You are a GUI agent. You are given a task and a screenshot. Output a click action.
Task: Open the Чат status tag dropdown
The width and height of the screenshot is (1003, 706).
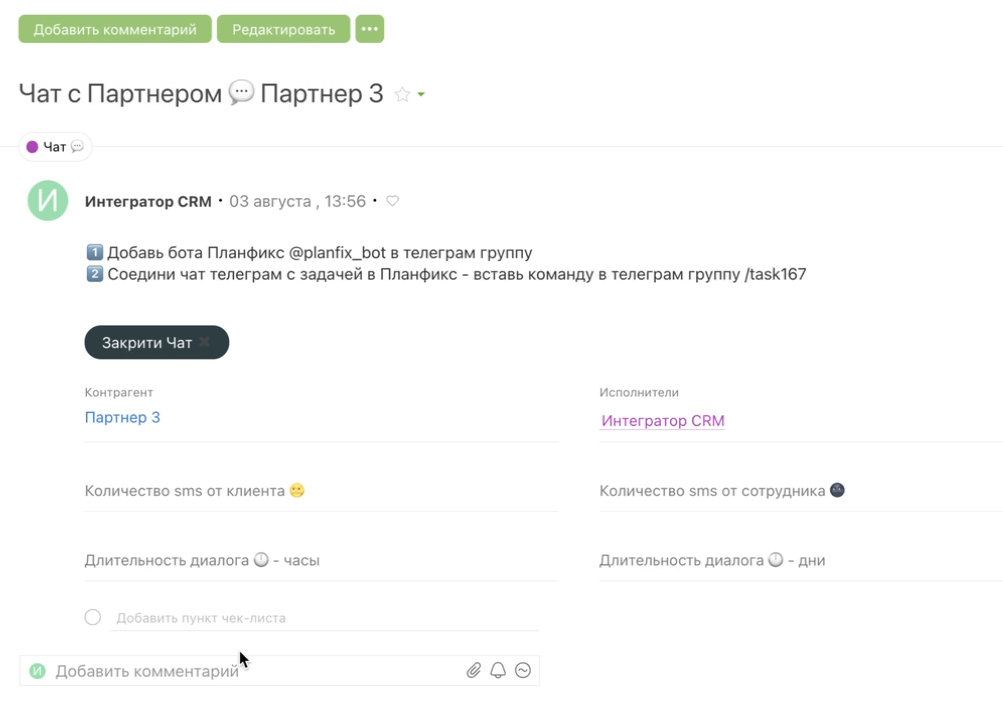point(55,147)
